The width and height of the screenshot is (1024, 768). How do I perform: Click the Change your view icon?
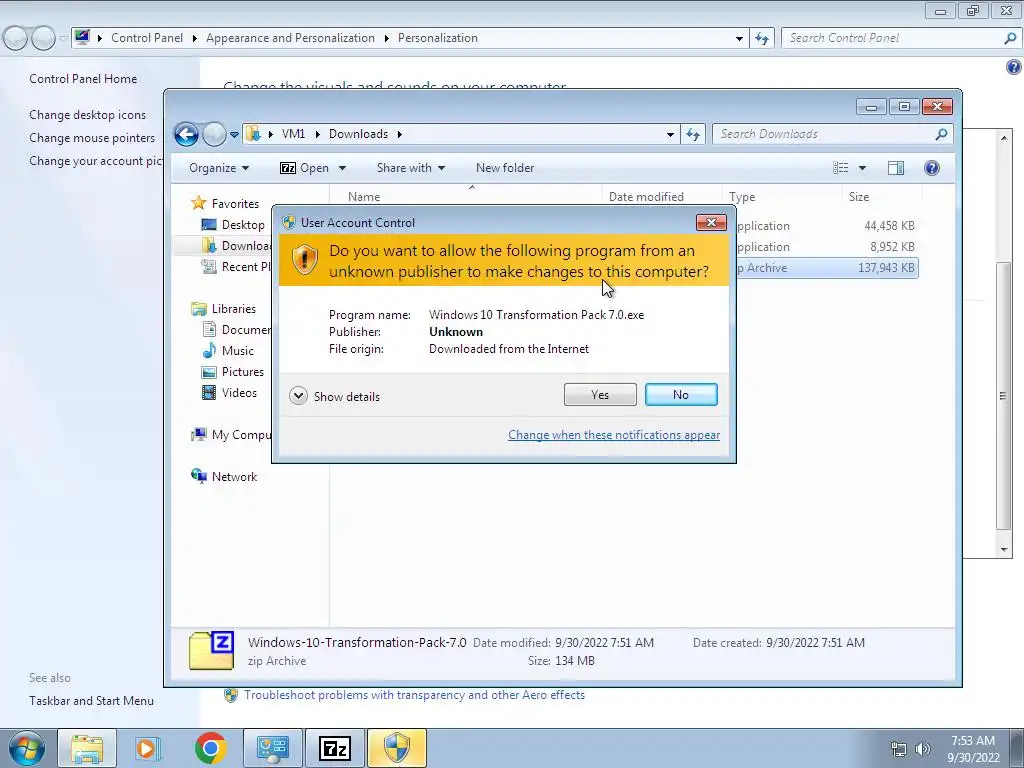[x=840, y=168]
